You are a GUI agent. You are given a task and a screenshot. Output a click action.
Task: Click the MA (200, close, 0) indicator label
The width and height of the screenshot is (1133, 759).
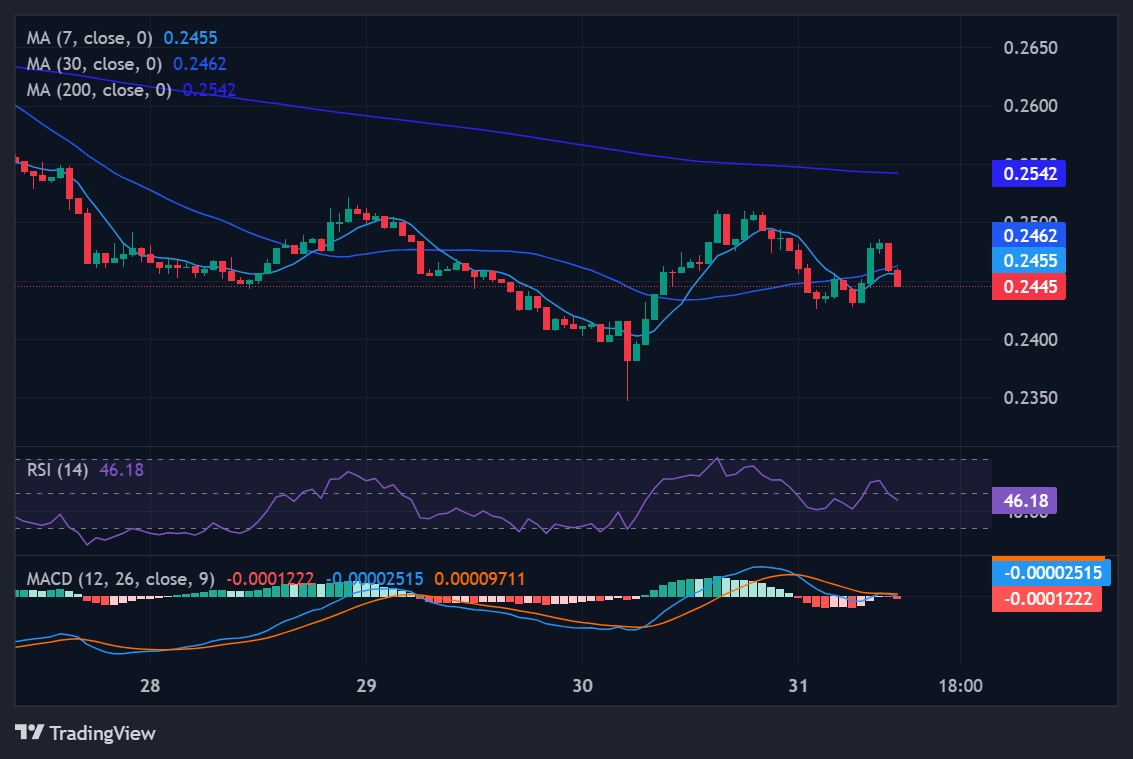point(99,90)
